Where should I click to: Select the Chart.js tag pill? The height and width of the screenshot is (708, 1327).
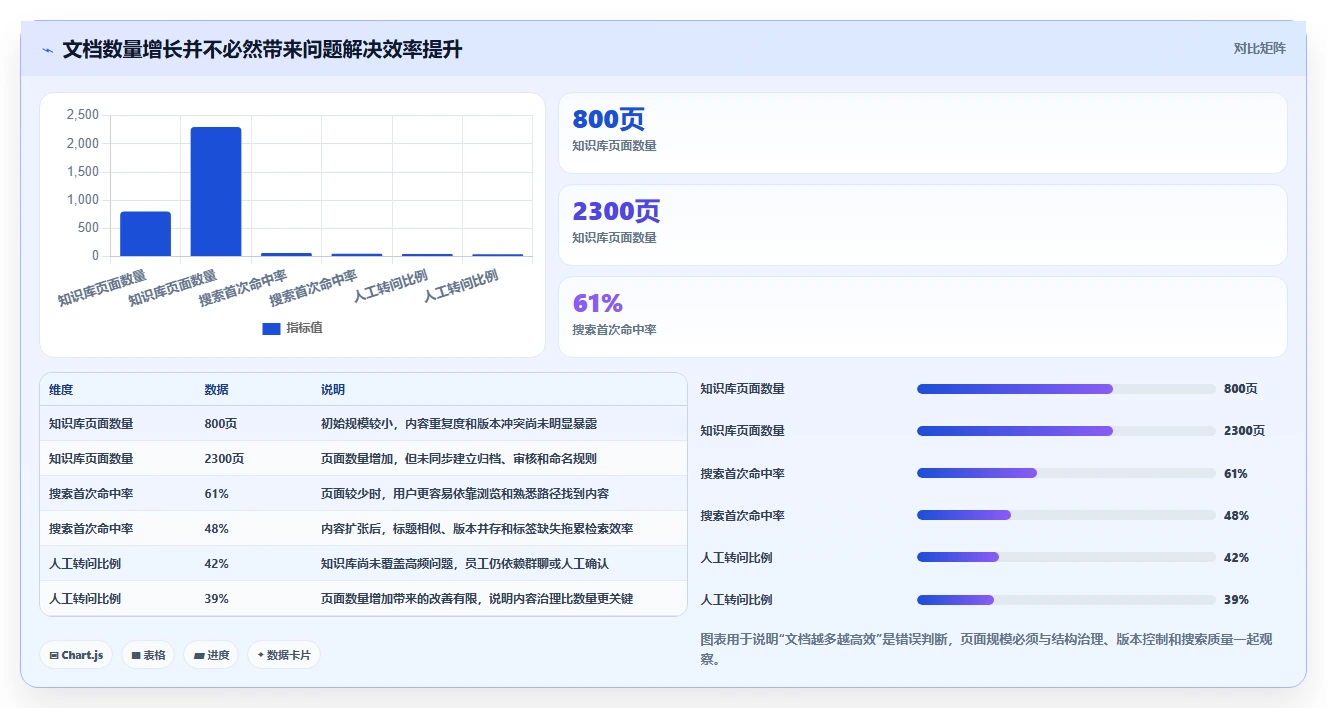76,655
